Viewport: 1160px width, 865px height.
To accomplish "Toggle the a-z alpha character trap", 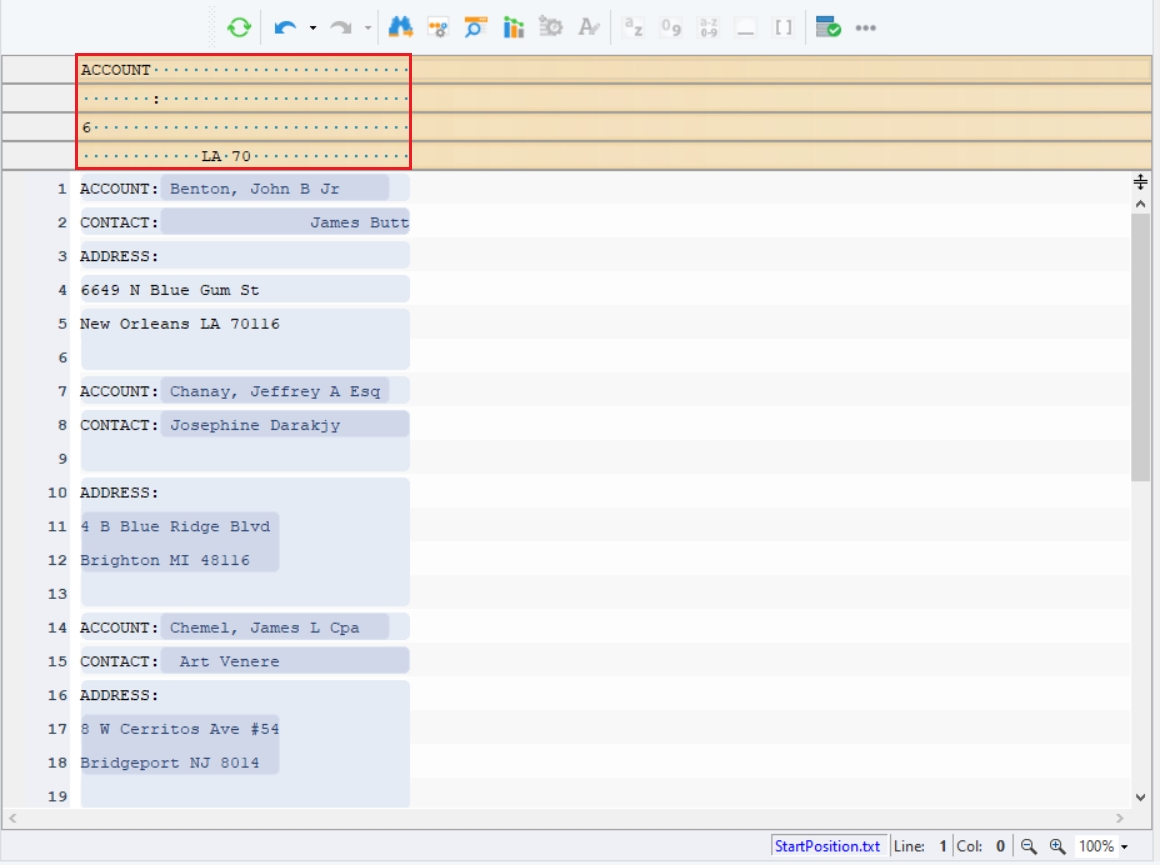I will (633, 28).
